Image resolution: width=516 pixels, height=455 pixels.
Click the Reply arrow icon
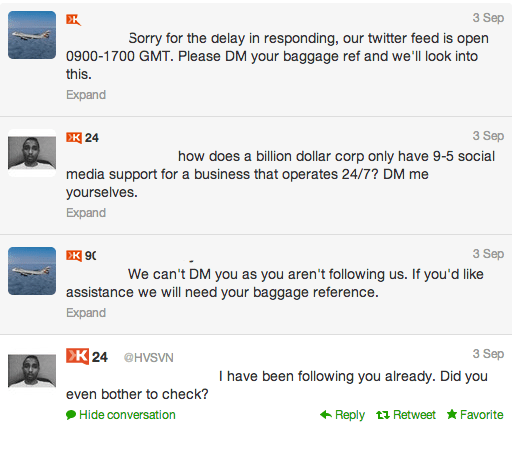pos(326,415)
